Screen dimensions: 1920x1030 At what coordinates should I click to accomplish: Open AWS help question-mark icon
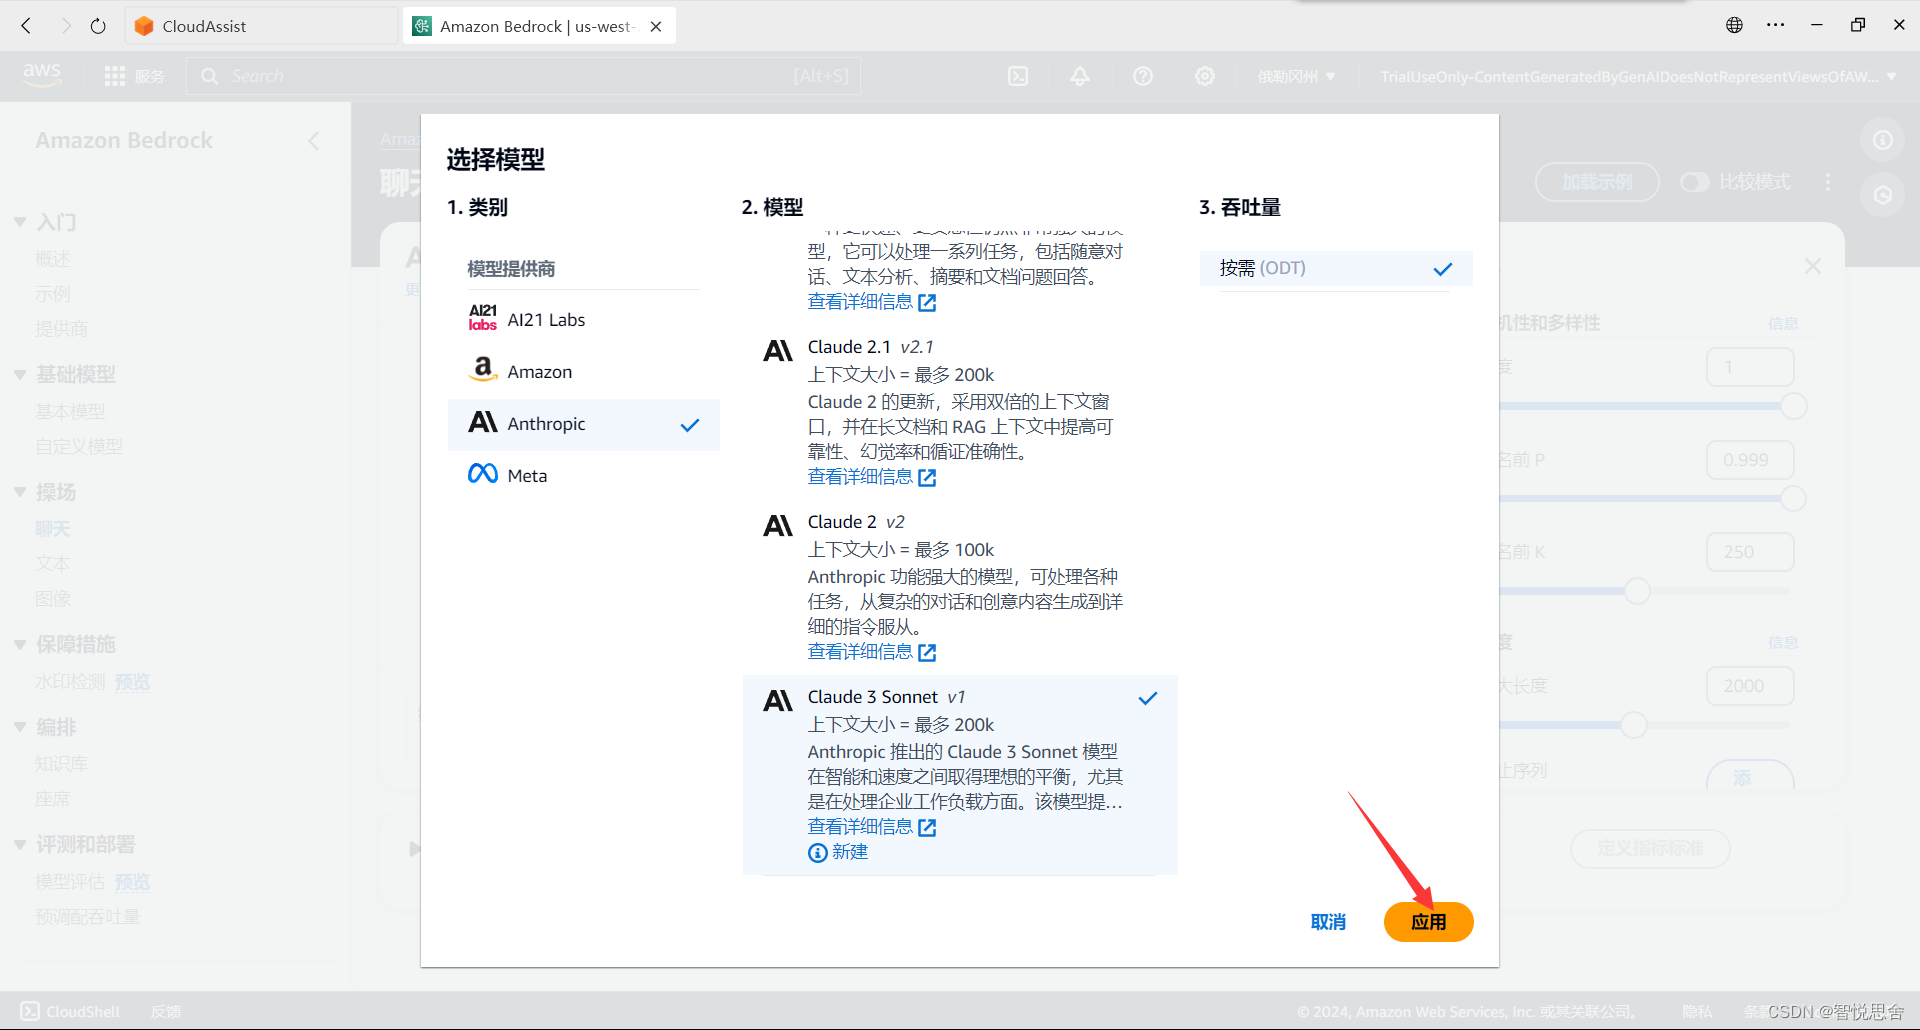pos(1143,76)
